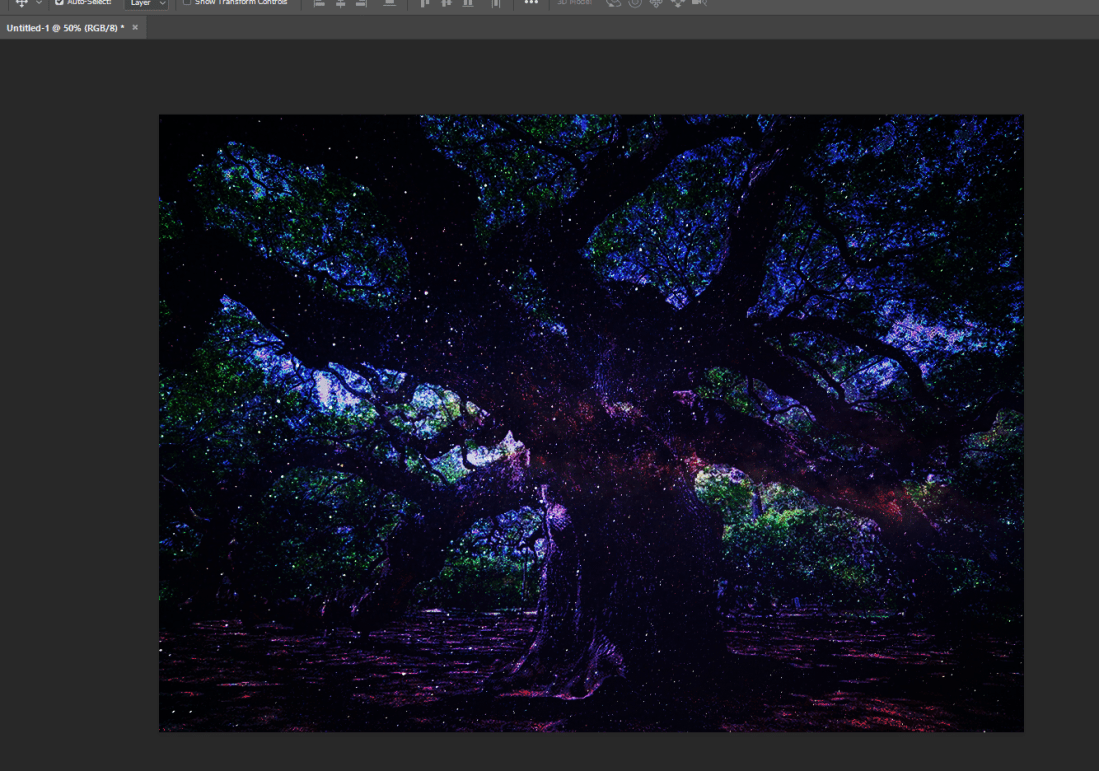Click Distribute horizontally icon
Image resolution: width=1099 pixels, height=771 pixels.
tap(495, 4)
